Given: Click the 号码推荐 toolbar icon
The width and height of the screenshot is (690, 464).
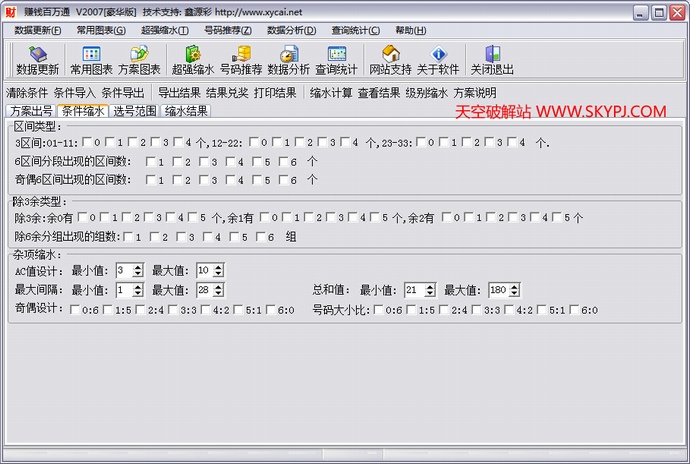Looking at the screenshot, I should tap(240, 60).
